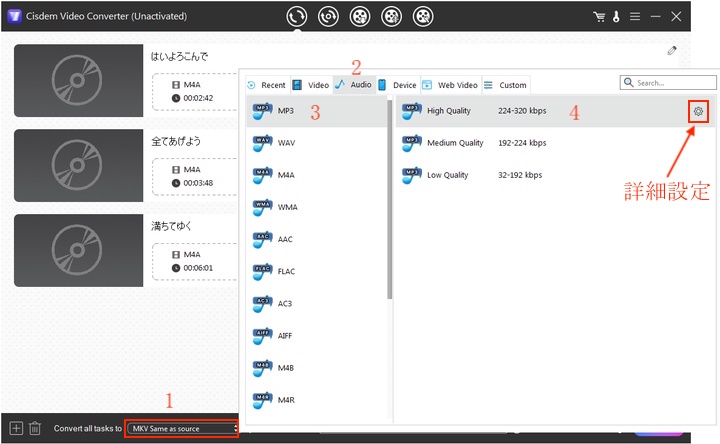
Task: Select M4R format in the list
Action: point(317,400)
